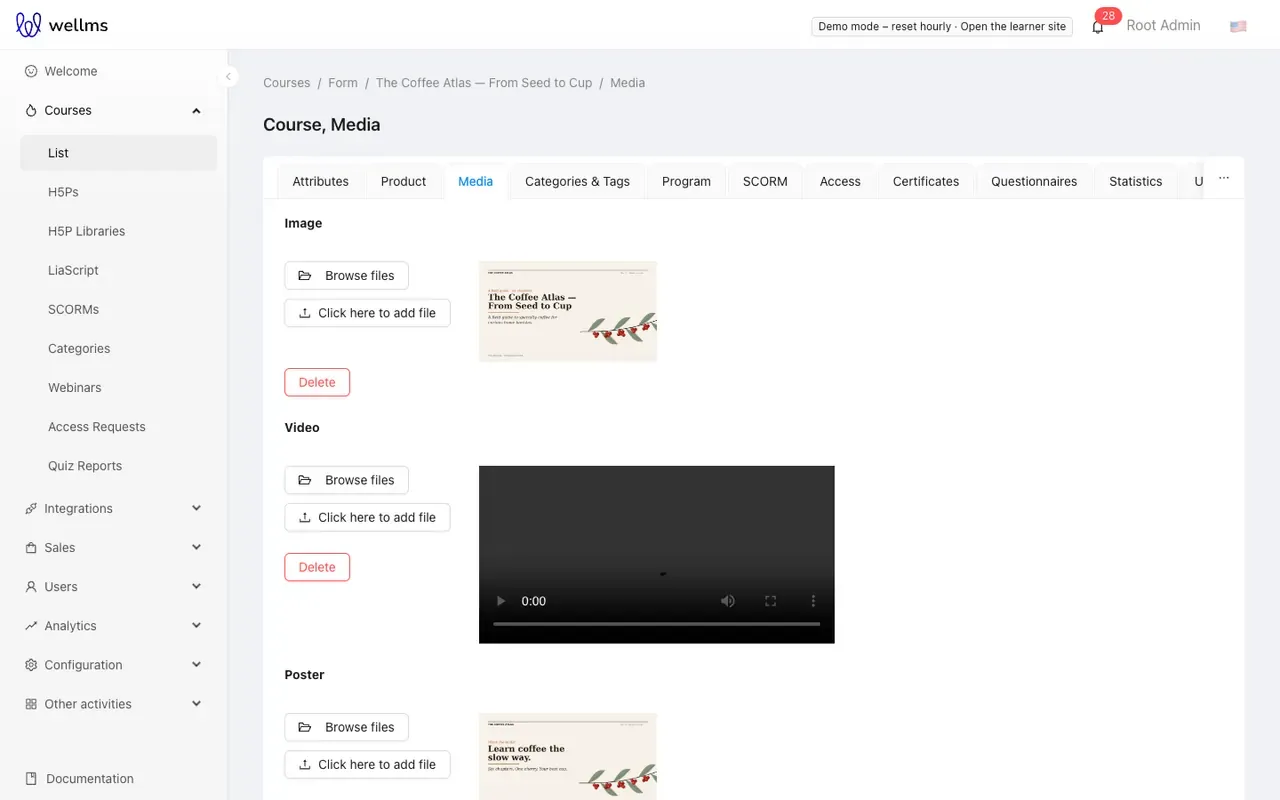Select the Certificates tab
The image size is (1280, 800).
coord(926,181)
